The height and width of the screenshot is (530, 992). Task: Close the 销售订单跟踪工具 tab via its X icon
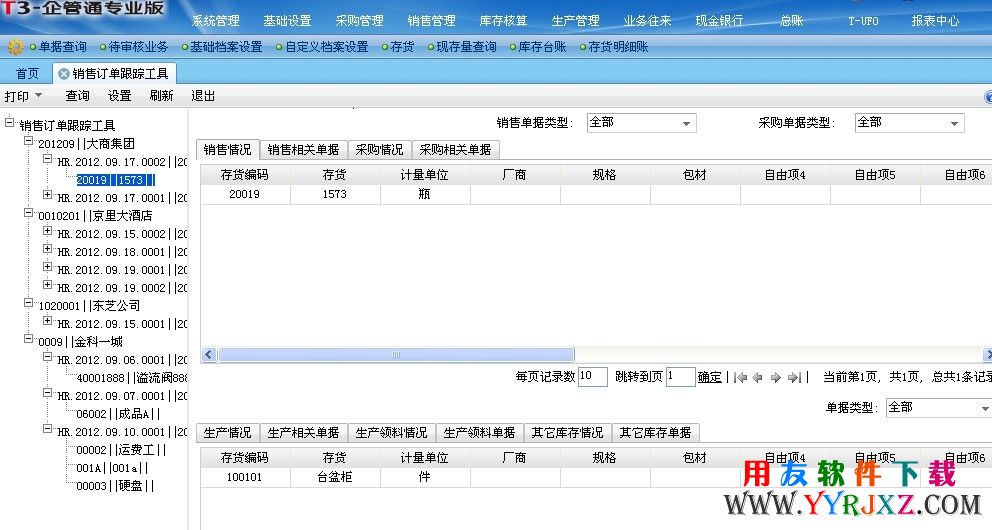tap(63, 74)
